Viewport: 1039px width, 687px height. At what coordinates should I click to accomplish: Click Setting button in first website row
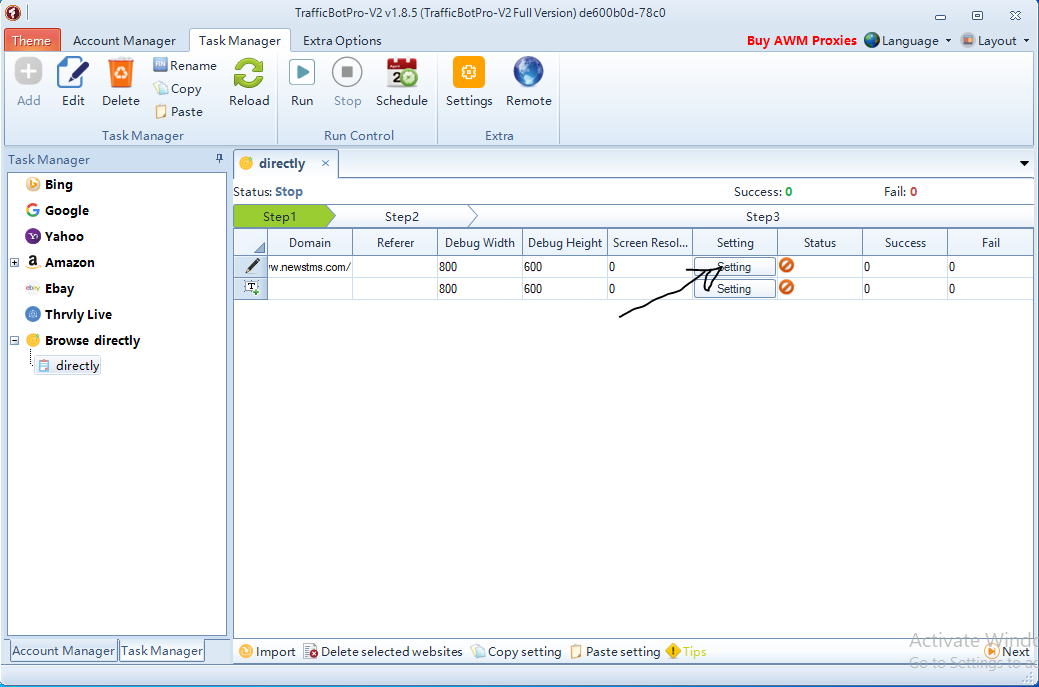point(734,267)
